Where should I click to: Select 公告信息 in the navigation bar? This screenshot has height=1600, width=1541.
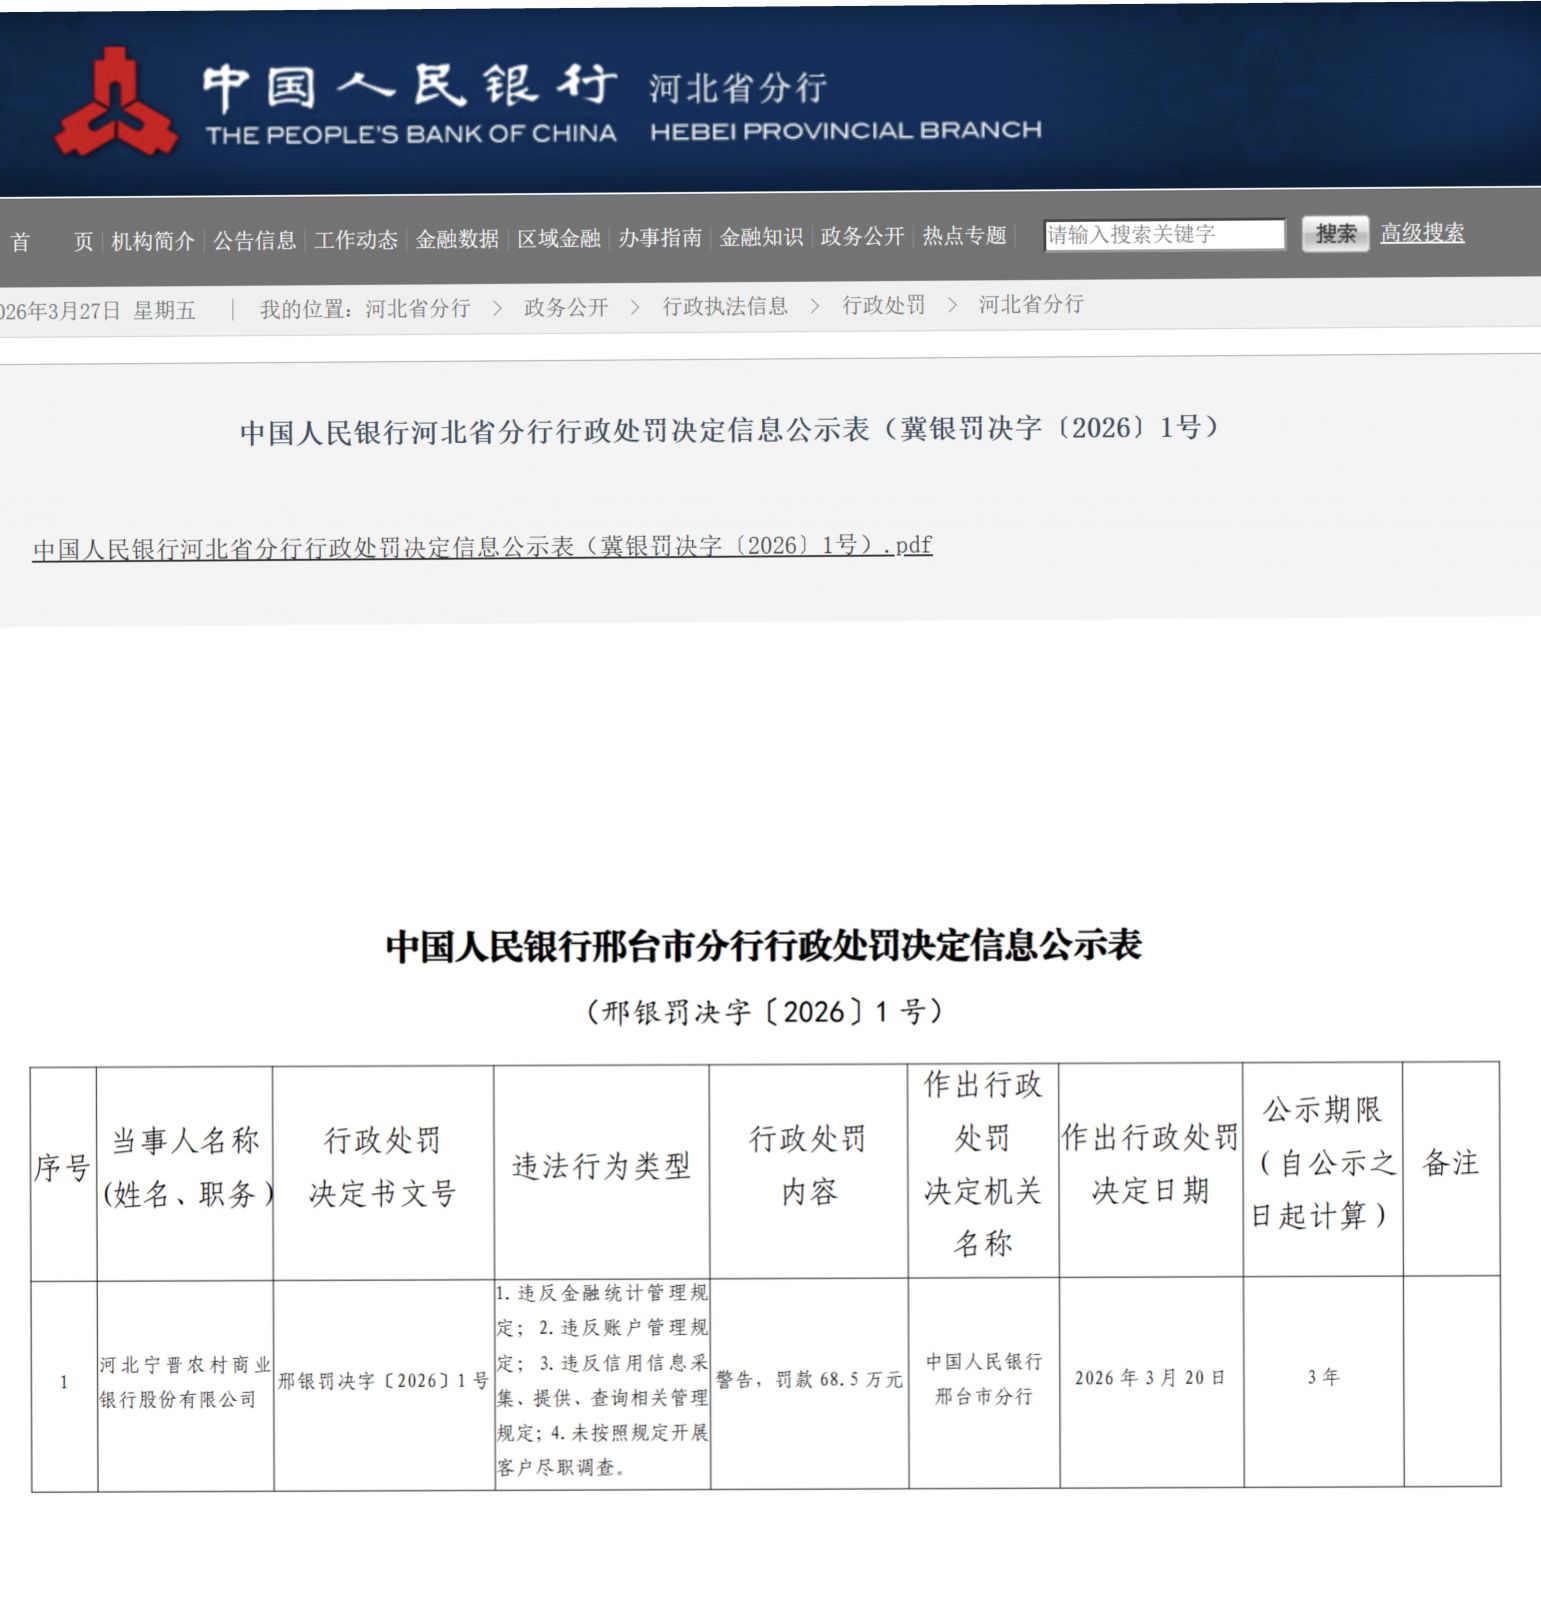255,240
